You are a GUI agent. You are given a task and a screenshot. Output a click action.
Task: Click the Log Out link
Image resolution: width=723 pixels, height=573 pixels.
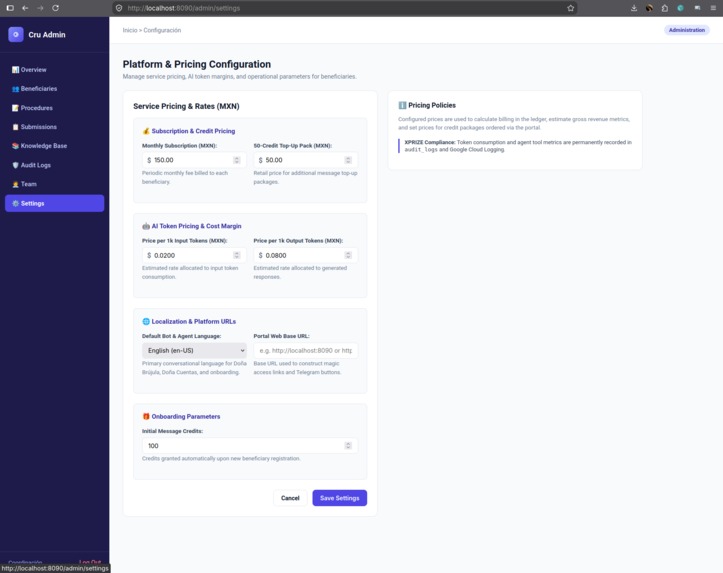tap(90, 562)
